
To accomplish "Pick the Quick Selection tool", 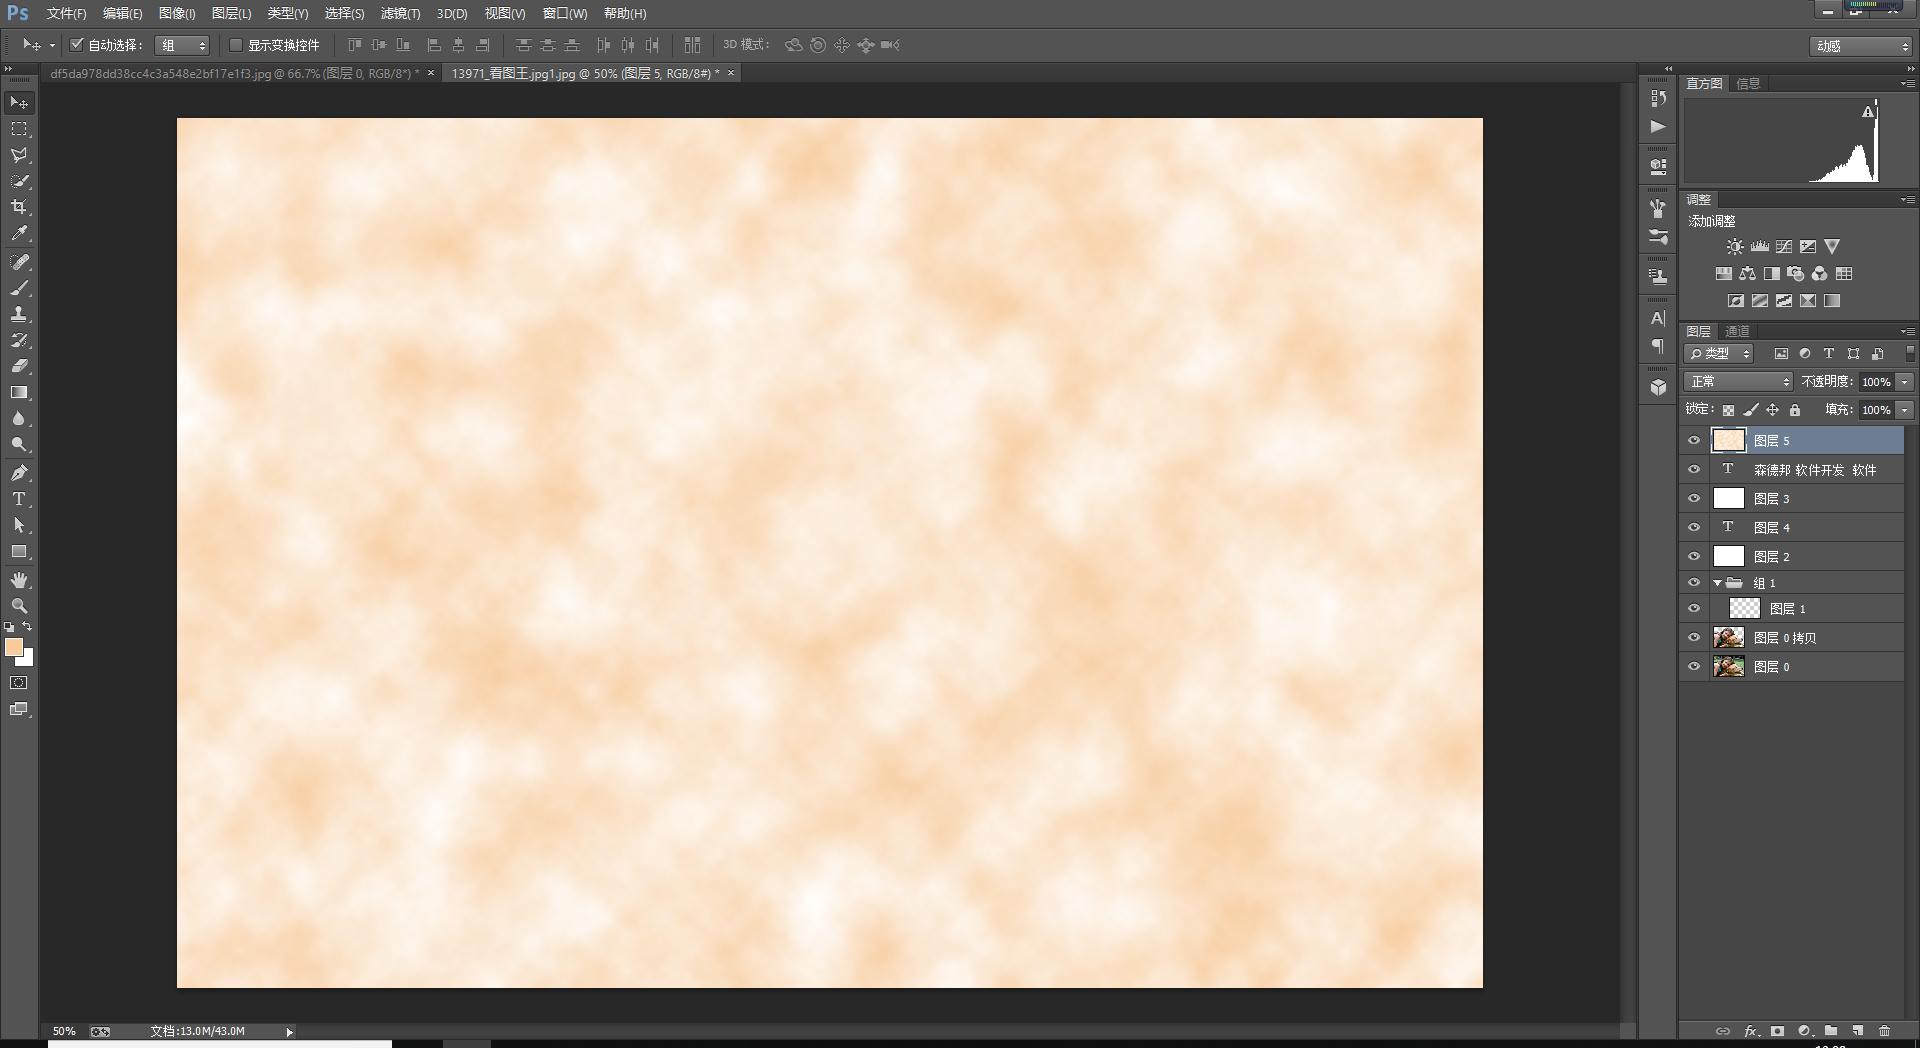I will coord(19,181).
